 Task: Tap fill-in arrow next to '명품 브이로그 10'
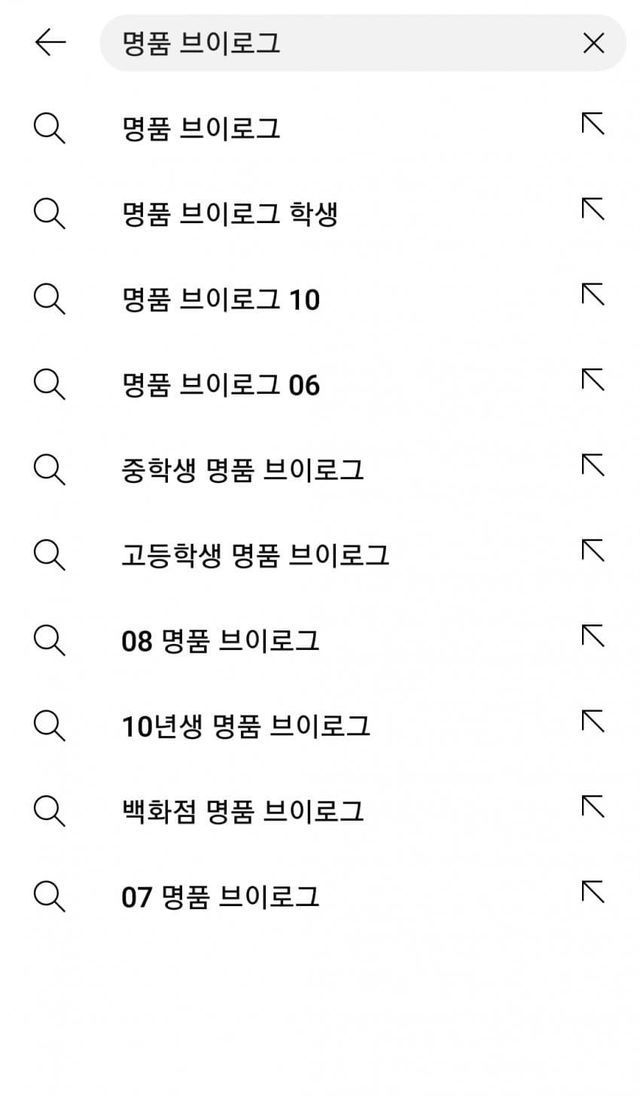[x=593, y=295]
